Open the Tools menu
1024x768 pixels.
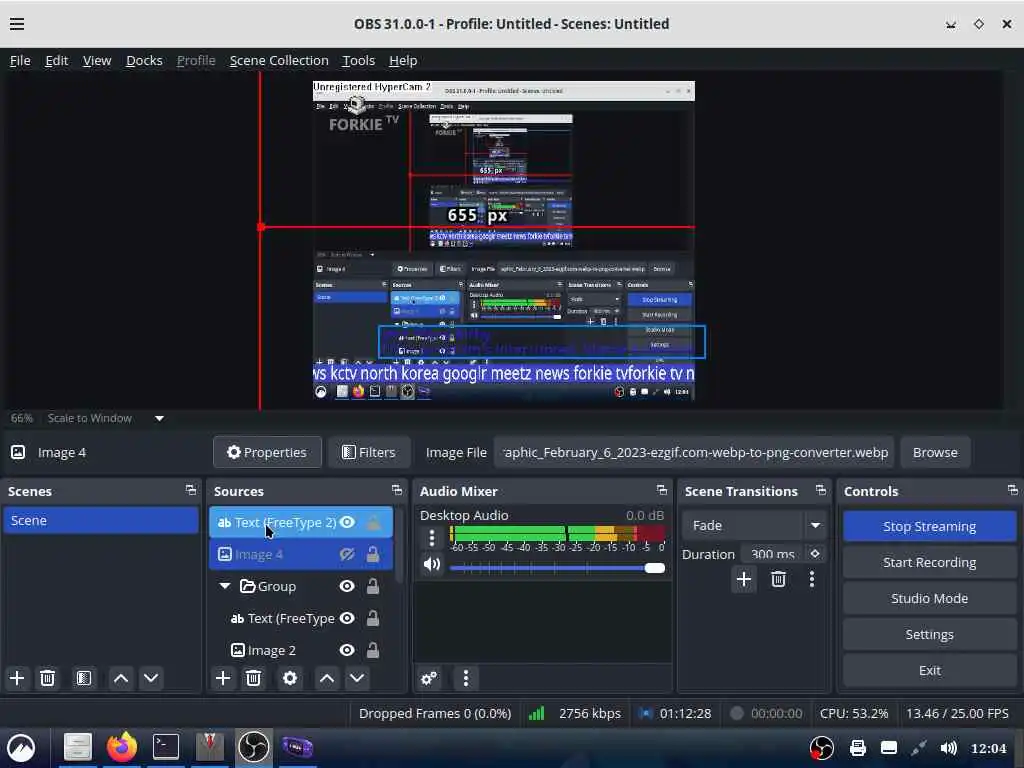coord(359,61)
